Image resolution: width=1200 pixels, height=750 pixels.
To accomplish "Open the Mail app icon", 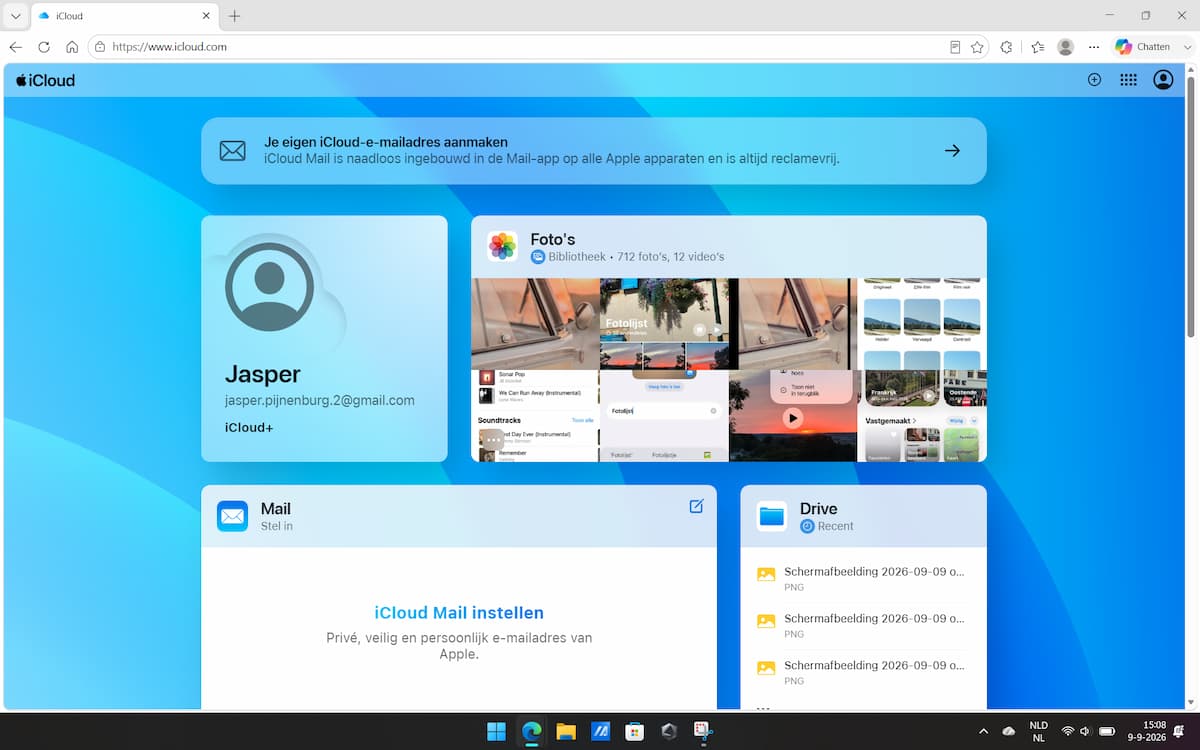I will pyautogui.click(x=232, y=516).
